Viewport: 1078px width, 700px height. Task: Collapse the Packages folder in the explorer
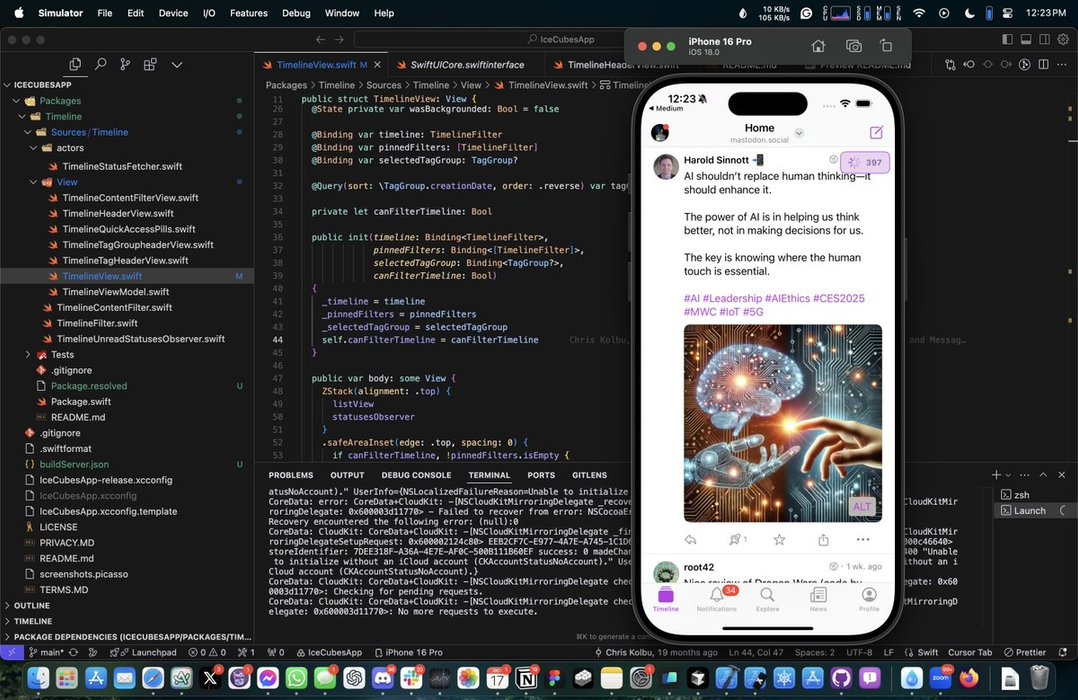pyautogui.click(x=16, y=100)
